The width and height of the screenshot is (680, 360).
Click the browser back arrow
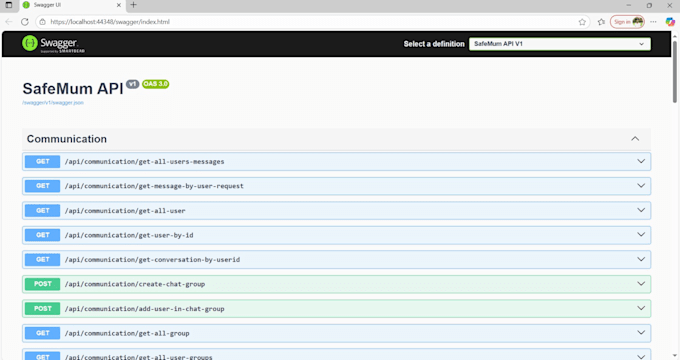pyautogui.click(x=9, y=22)
